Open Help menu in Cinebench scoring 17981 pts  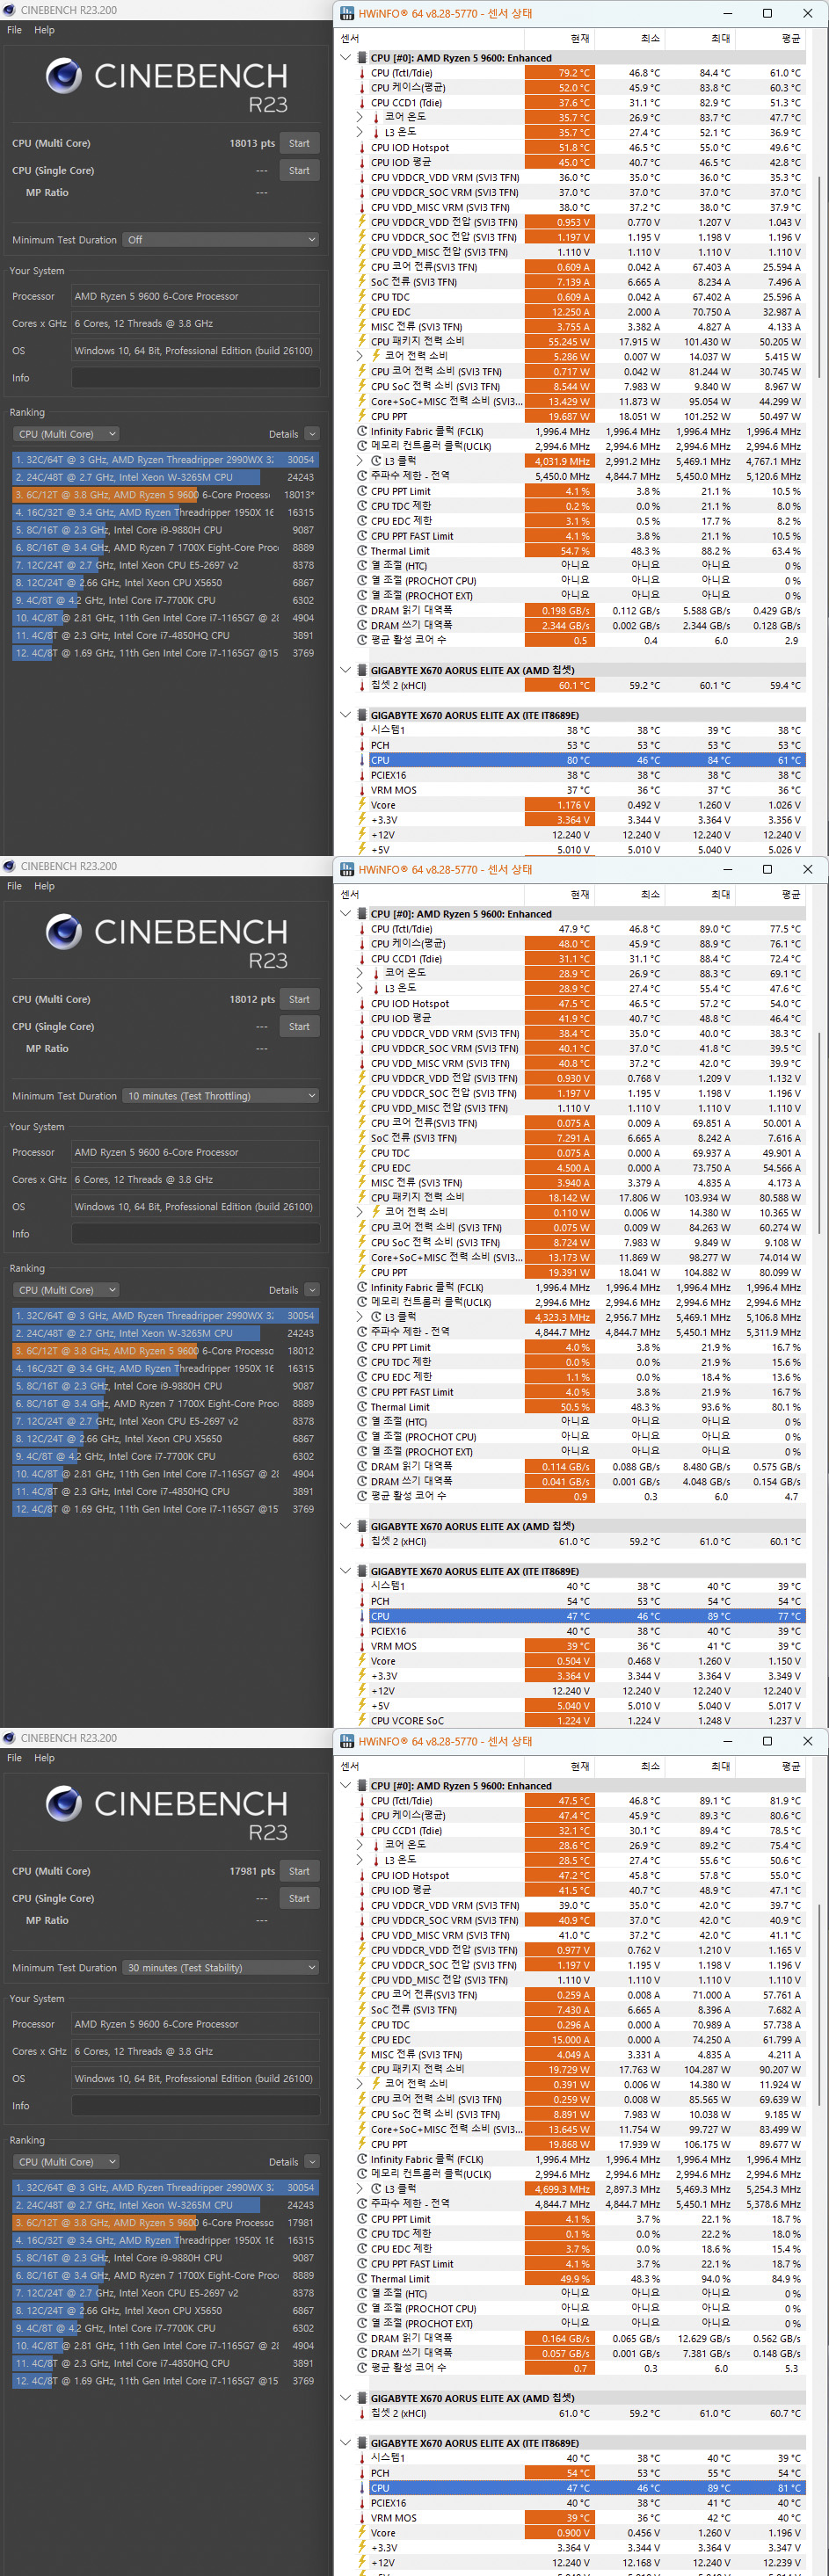click(x=44, y=1758)
